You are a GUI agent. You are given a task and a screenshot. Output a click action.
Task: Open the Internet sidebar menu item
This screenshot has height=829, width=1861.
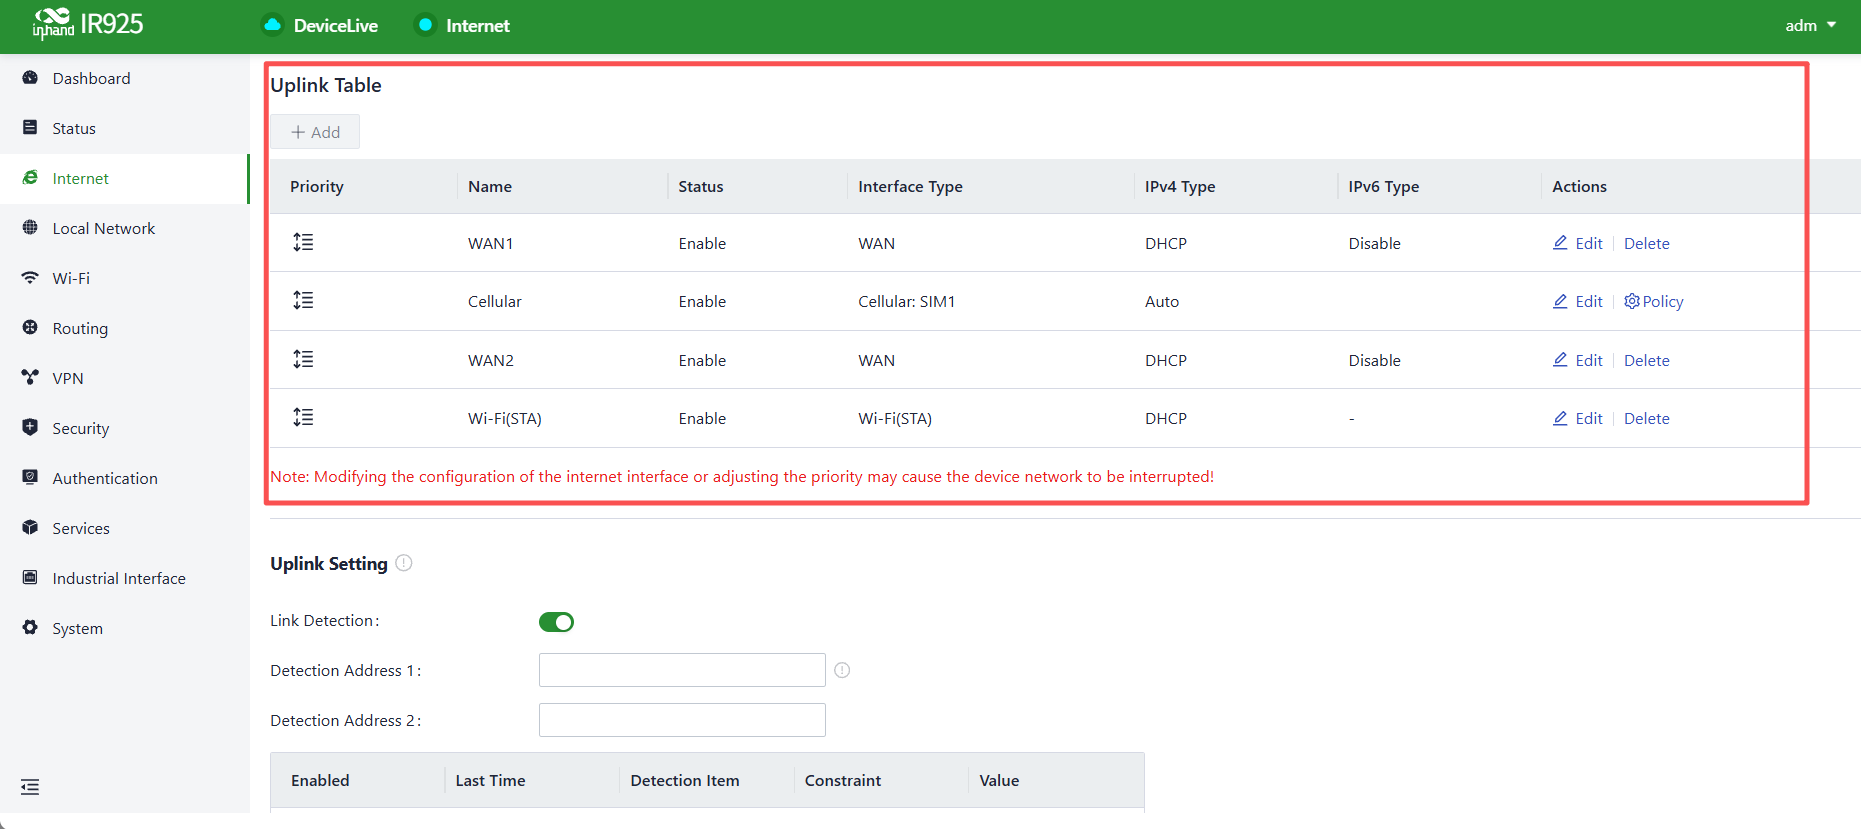click(x=124, y=179)
